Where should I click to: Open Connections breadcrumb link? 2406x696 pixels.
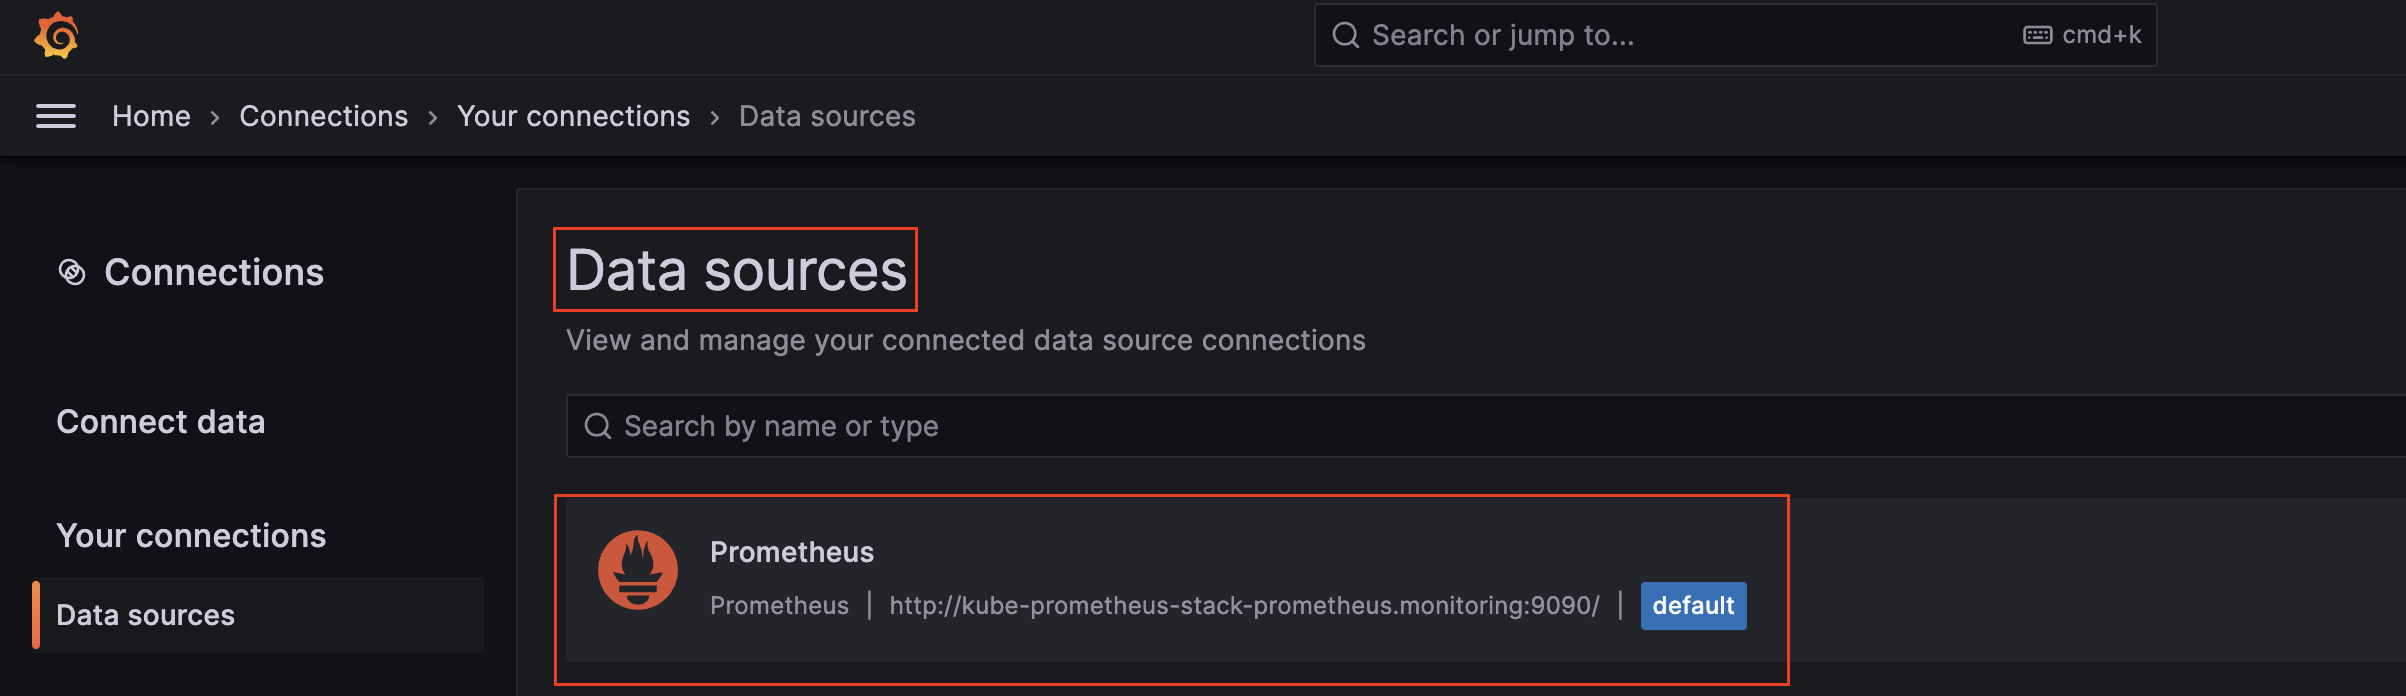point(323,116)
